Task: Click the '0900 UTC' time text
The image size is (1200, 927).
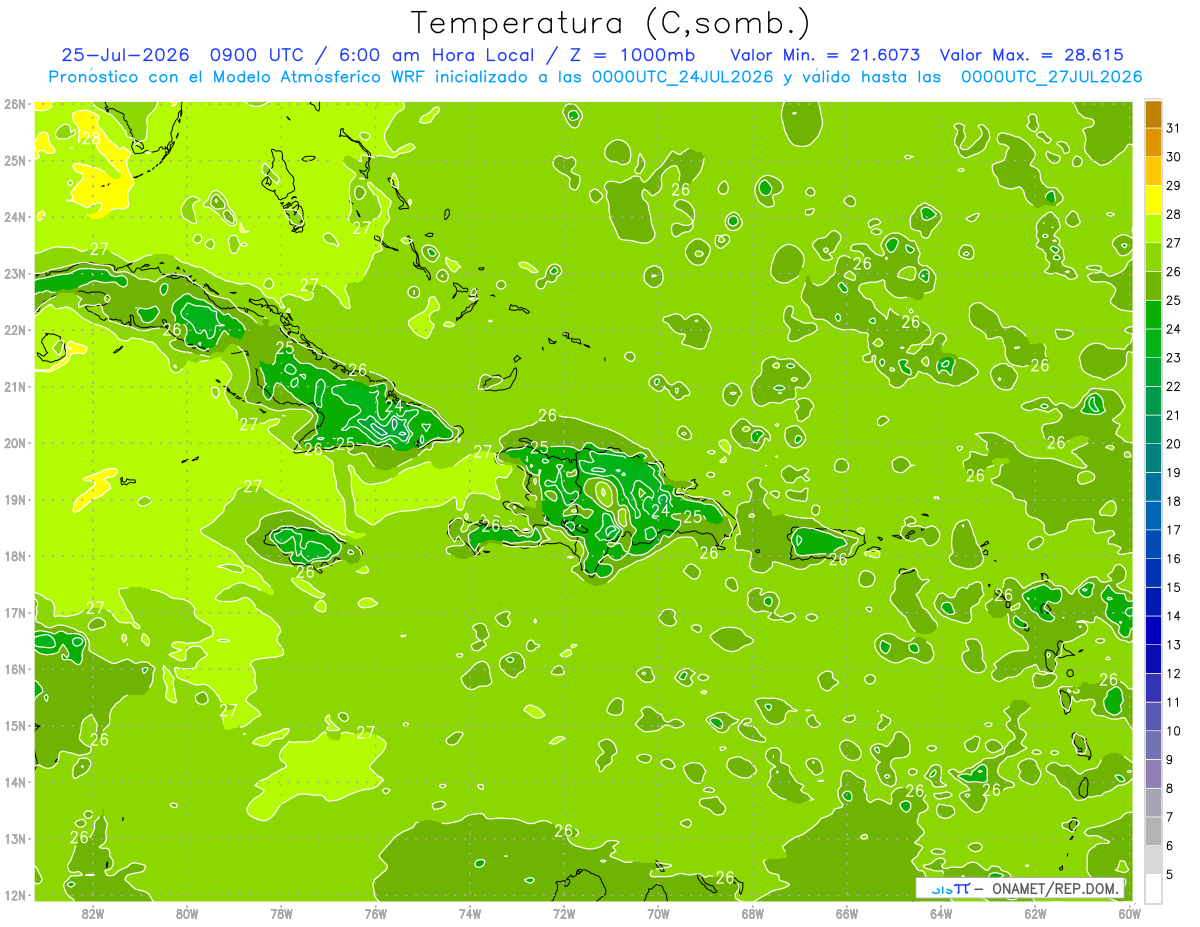Action: (x=258, y=55)
